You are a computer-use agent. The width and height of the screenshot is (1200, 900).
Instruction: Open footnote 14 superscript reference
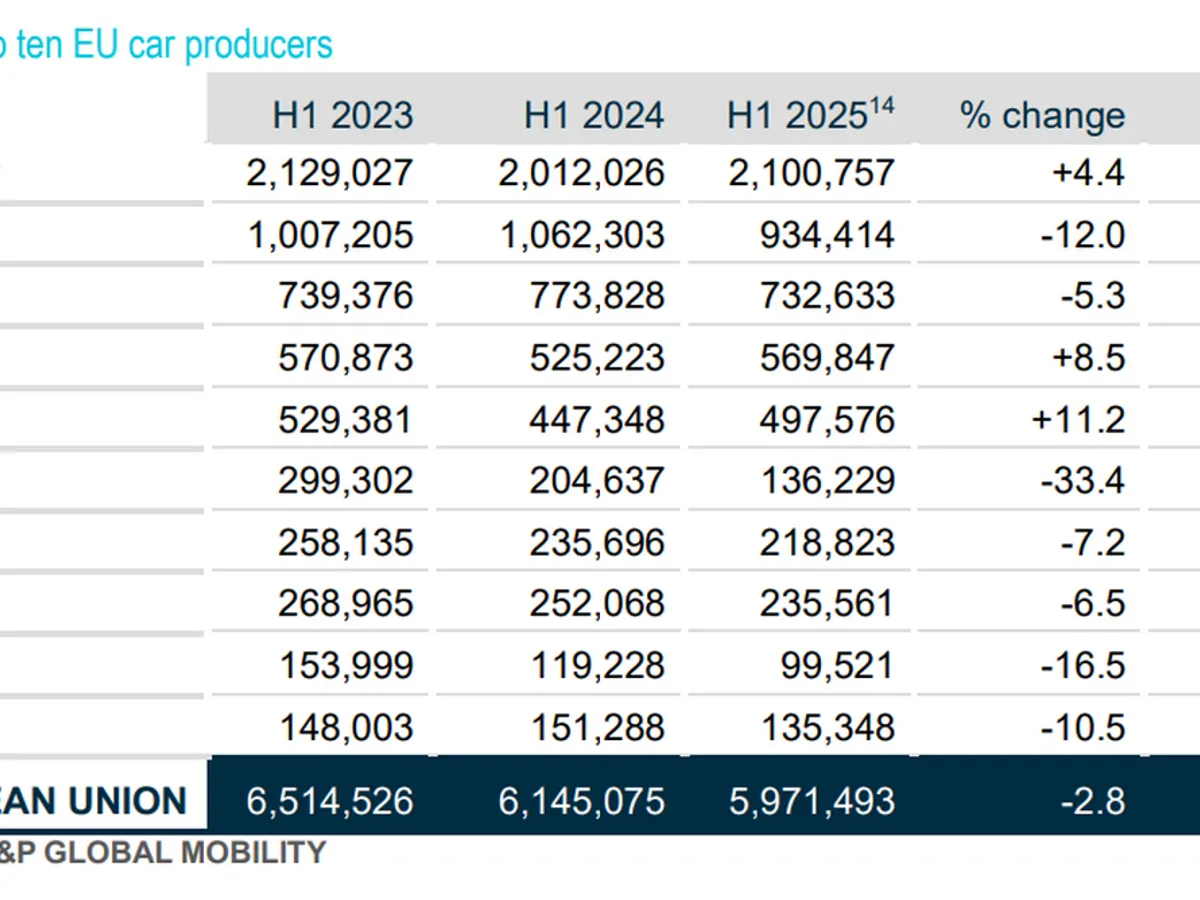[x=882, y=104]
